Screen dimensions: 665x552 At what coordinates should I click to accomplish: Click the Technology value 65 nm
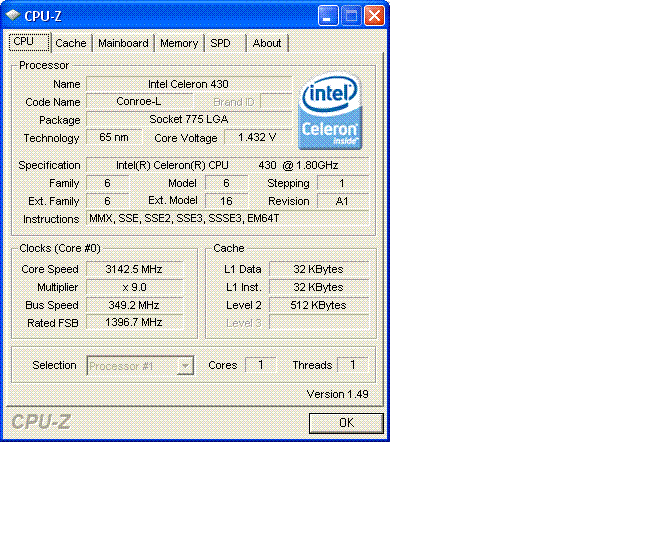pos(114,137)
